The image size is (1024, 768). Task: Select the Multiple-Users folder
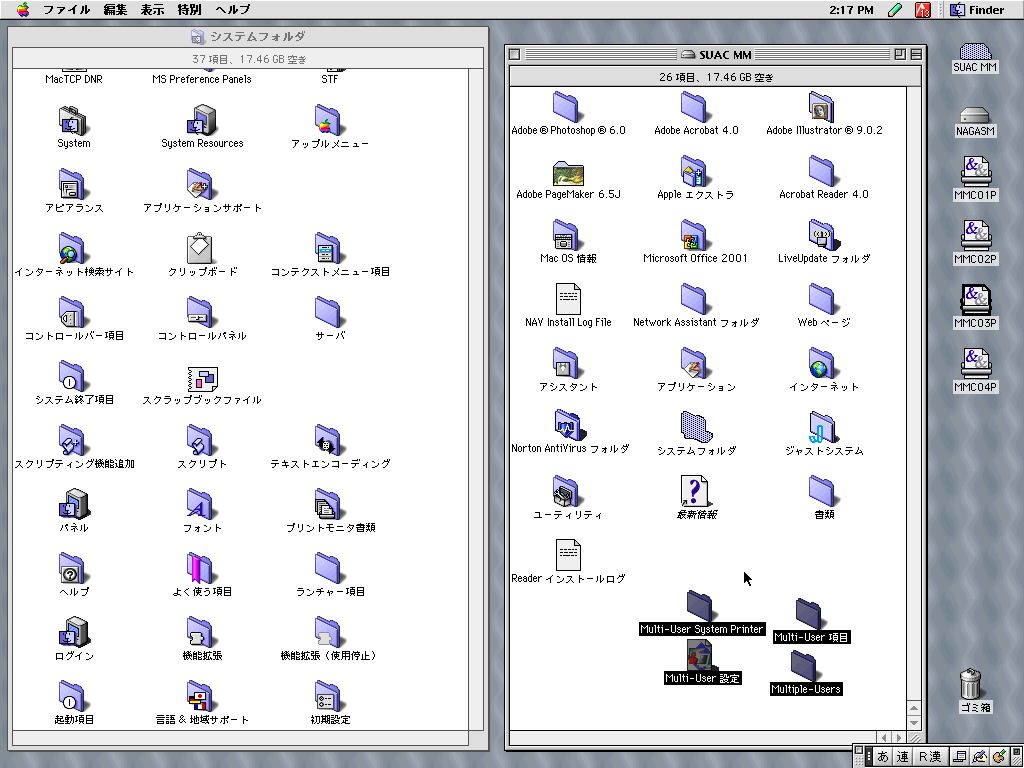click(805, 666)
